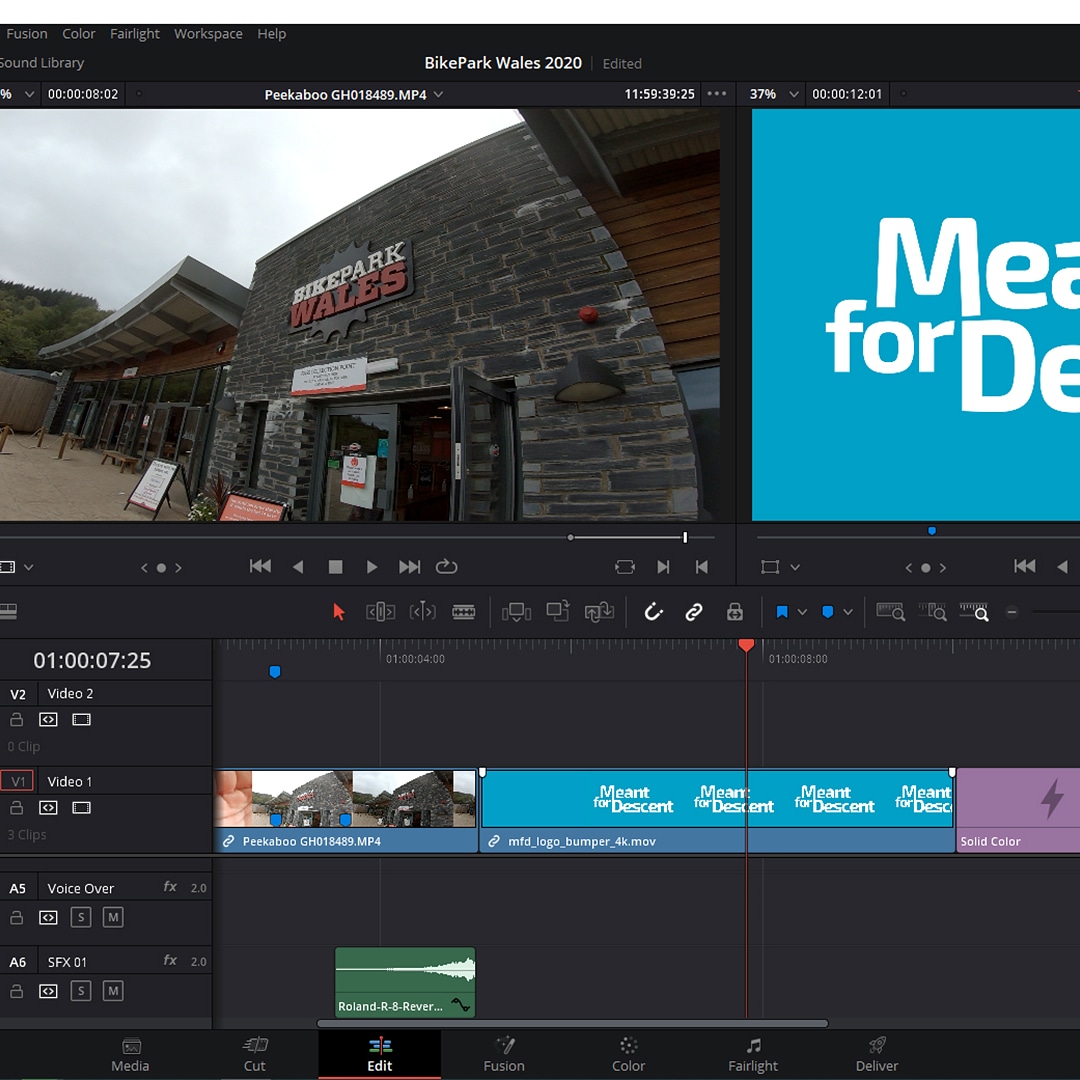Click the Replace Clip icon
This screenshot has height=1080, width=1080.
pyautogui.click(x=599, y=612)
